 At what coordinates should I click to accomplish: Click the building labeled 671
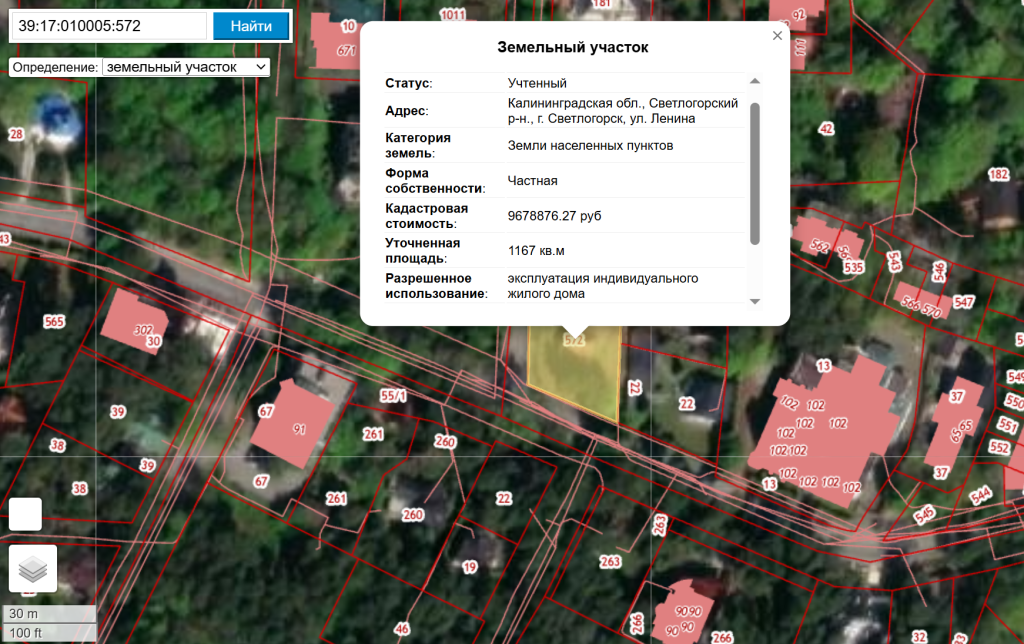tap(345, 50)
